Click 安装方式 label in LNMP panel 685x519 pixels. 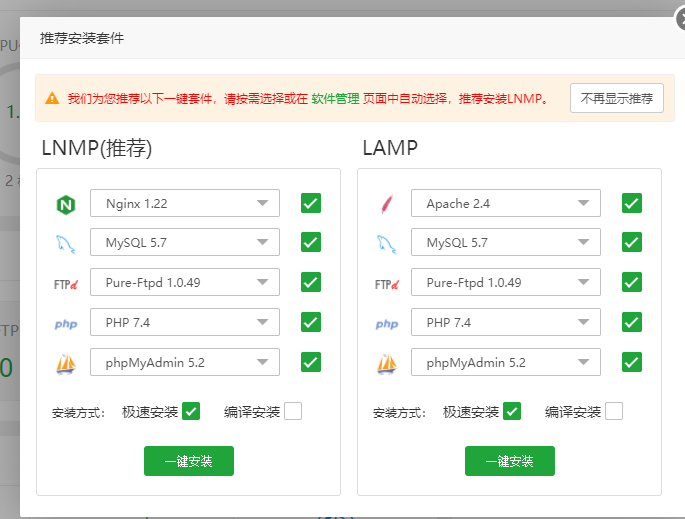[78, 412]
